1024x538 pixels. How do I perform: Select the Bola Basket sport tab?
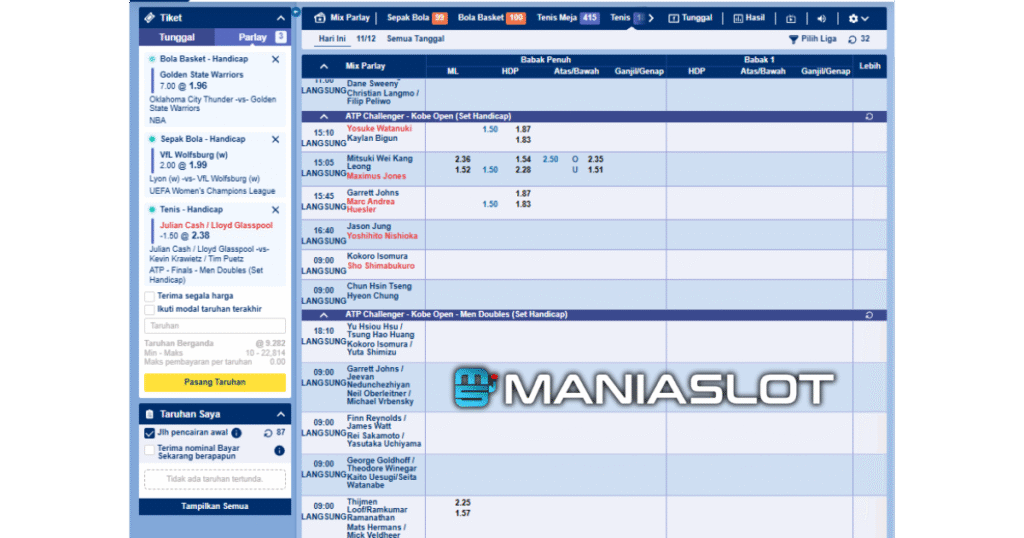pos(491,18)
